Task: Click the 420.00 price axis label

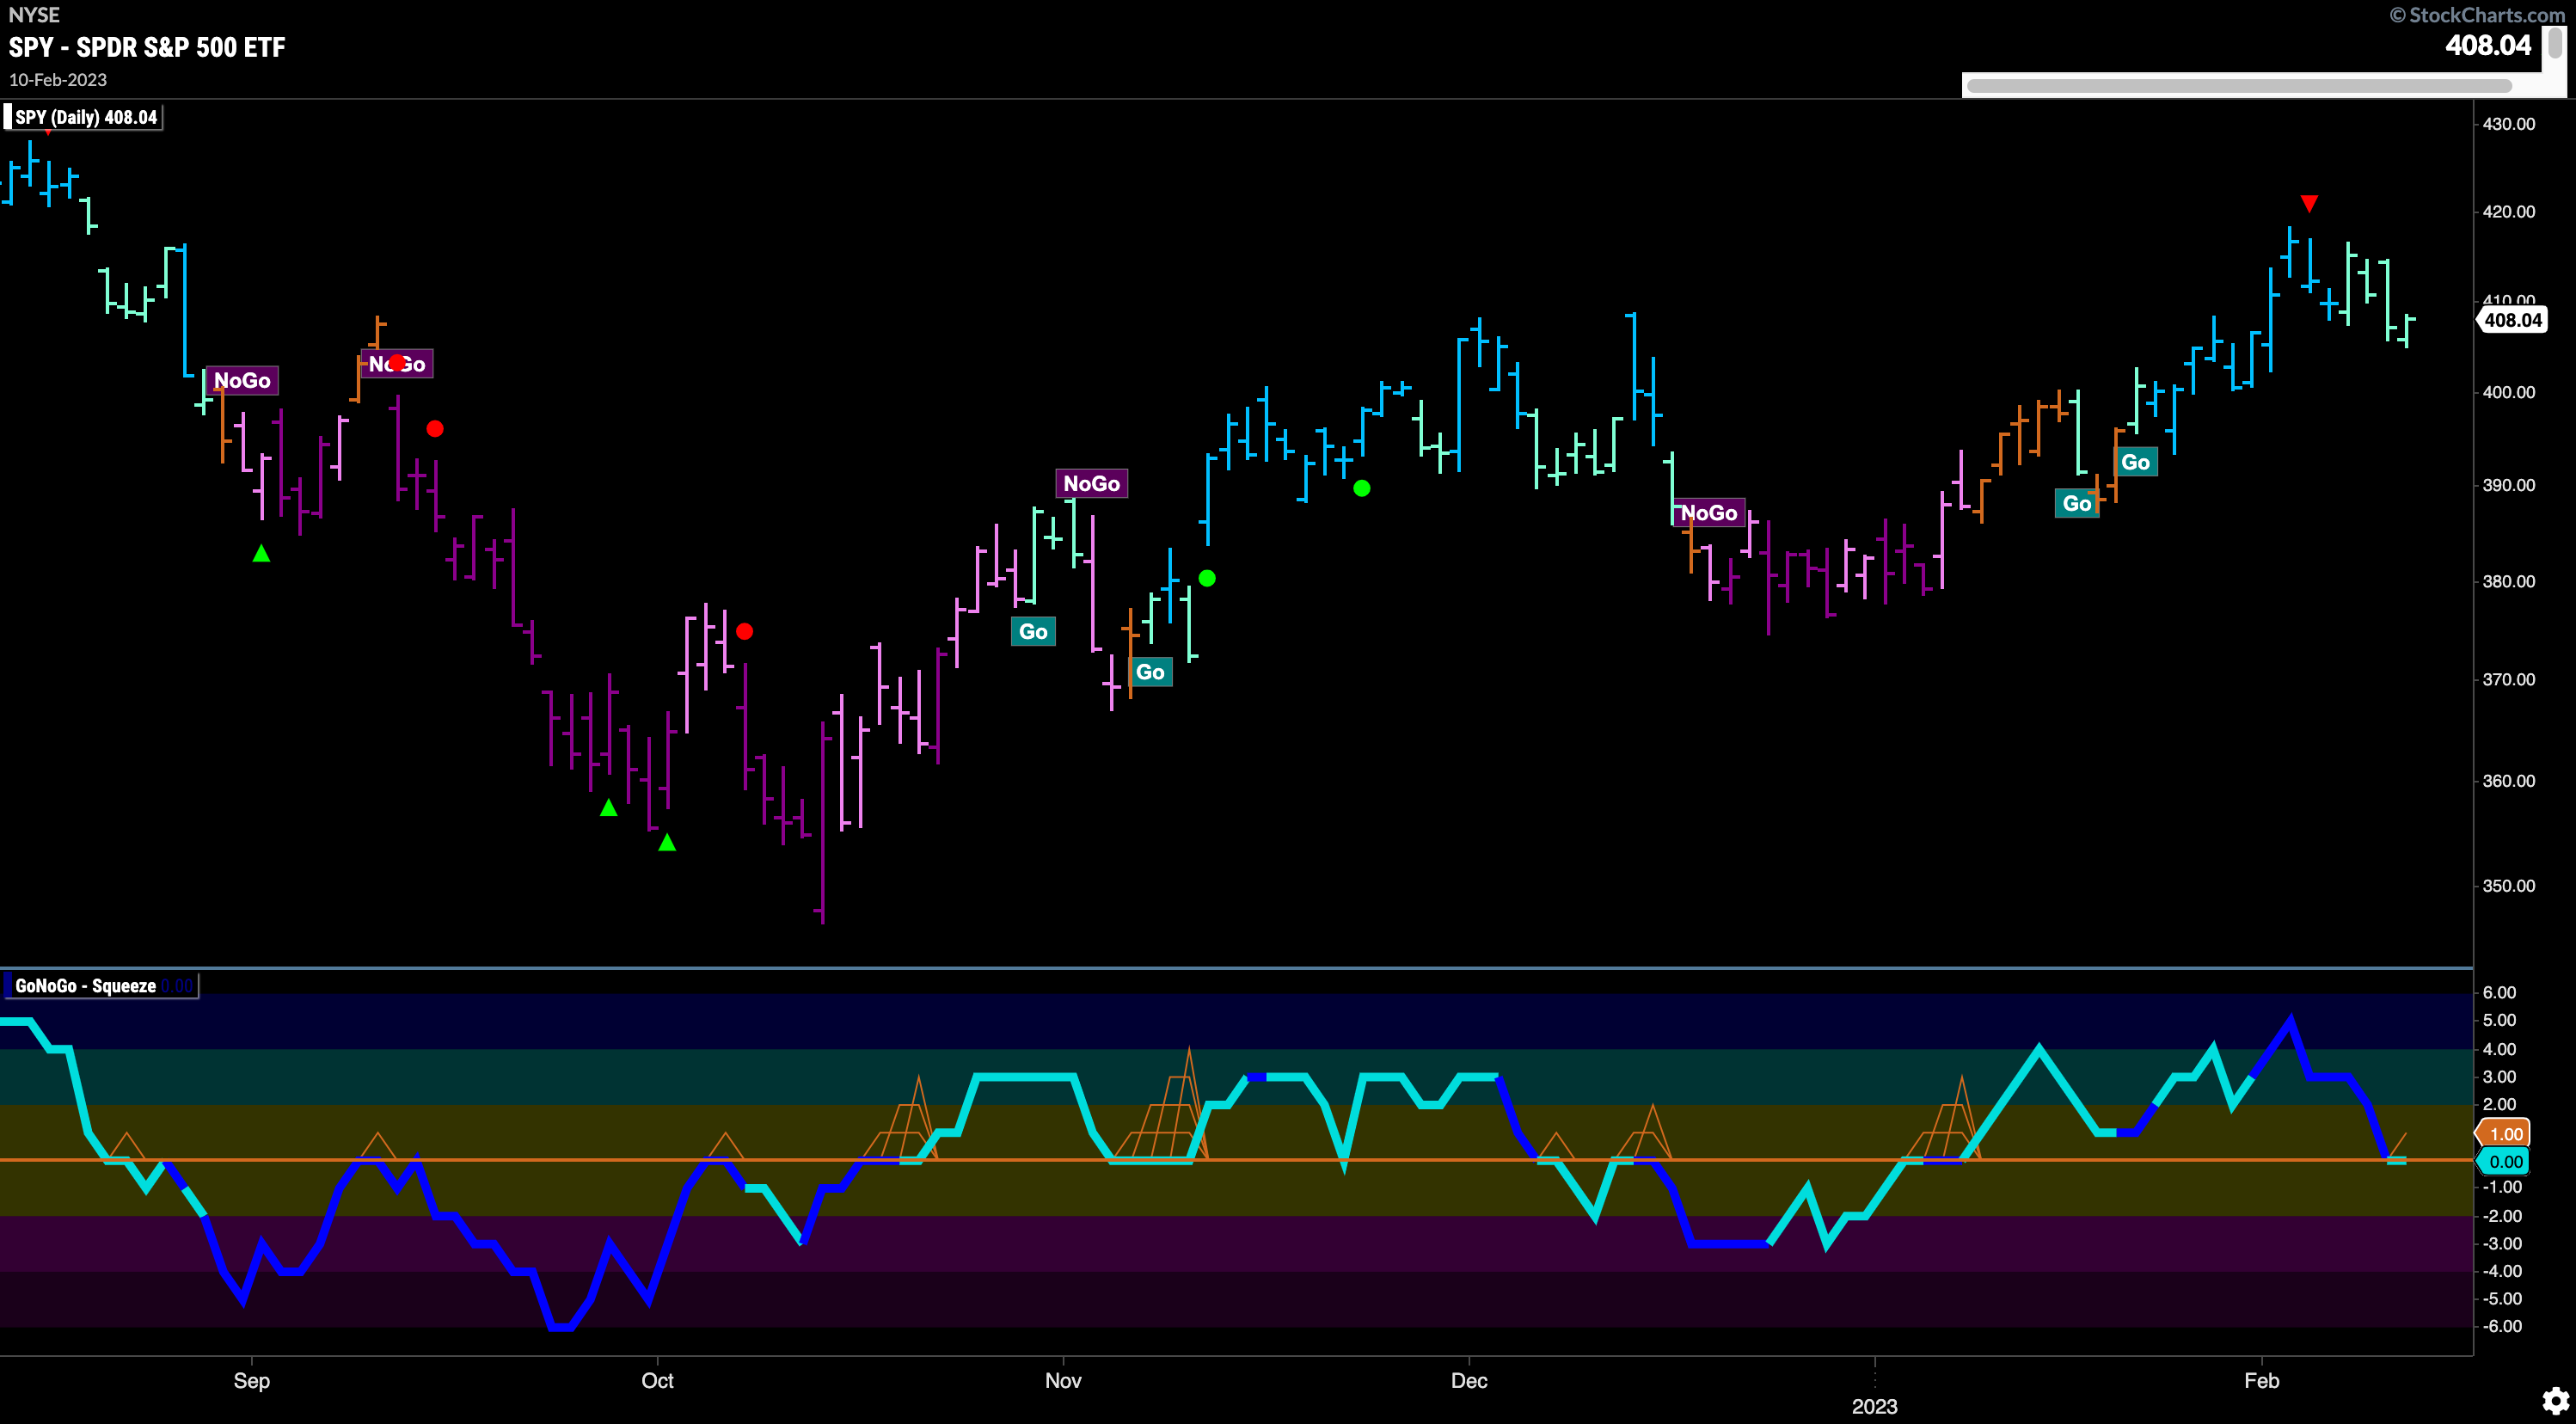Action: point(2509,211)
